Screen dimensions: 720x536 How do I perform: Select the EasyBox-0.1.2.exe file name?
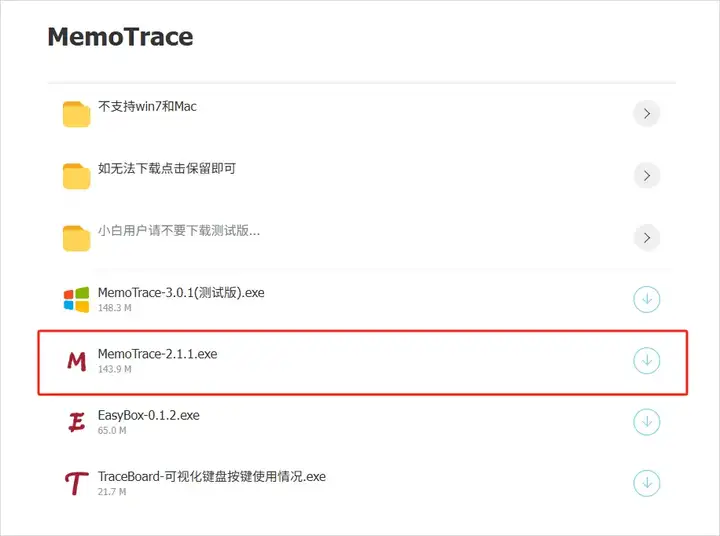click(149, 415)
